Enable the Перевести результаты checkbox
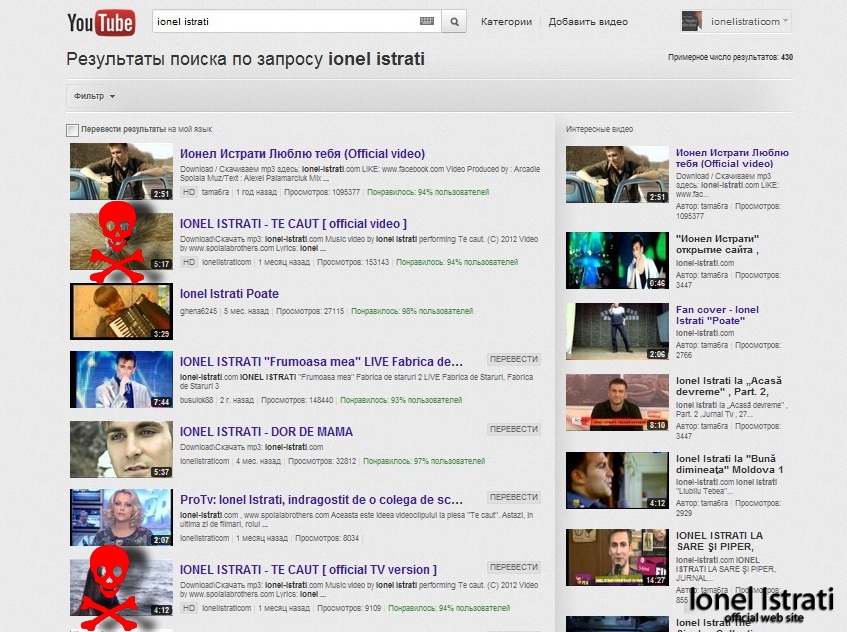Viewport: 847px width, 632px height. (72, 129)
